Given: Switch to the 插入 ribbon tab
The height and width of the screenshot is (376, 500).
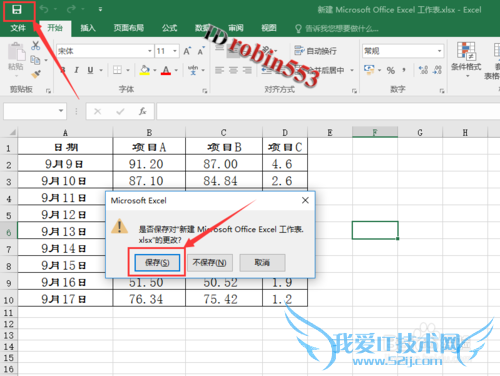Looking at the screenshot, I should click(x=88, y=28).
